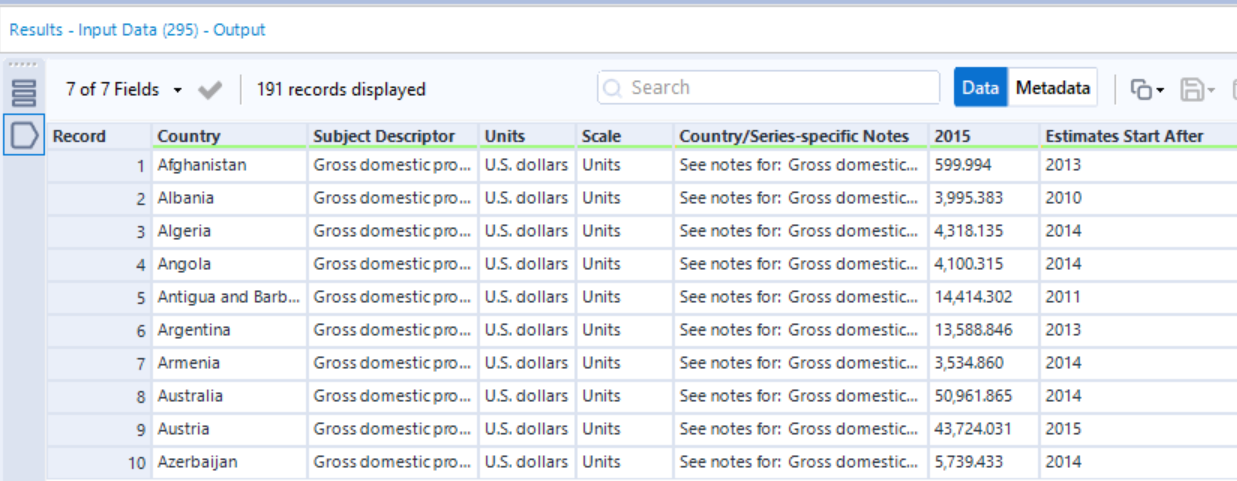The width and height of the screenshot is (1237, 481).
Task: Click the magnifier icon in Search box
Action: [x=613, y=88]
